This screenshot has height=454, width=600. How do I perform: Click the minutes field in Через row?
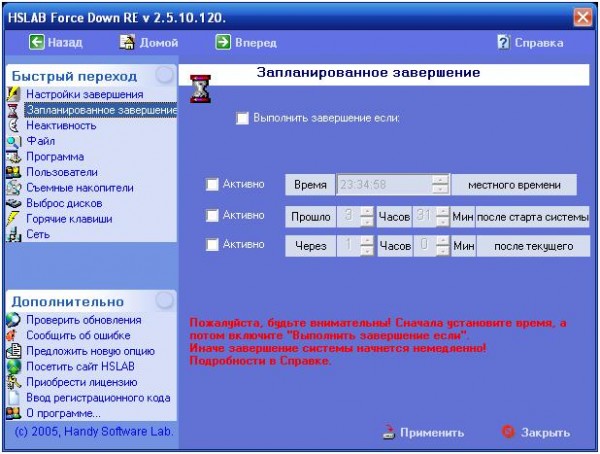(x=425, y=246)
